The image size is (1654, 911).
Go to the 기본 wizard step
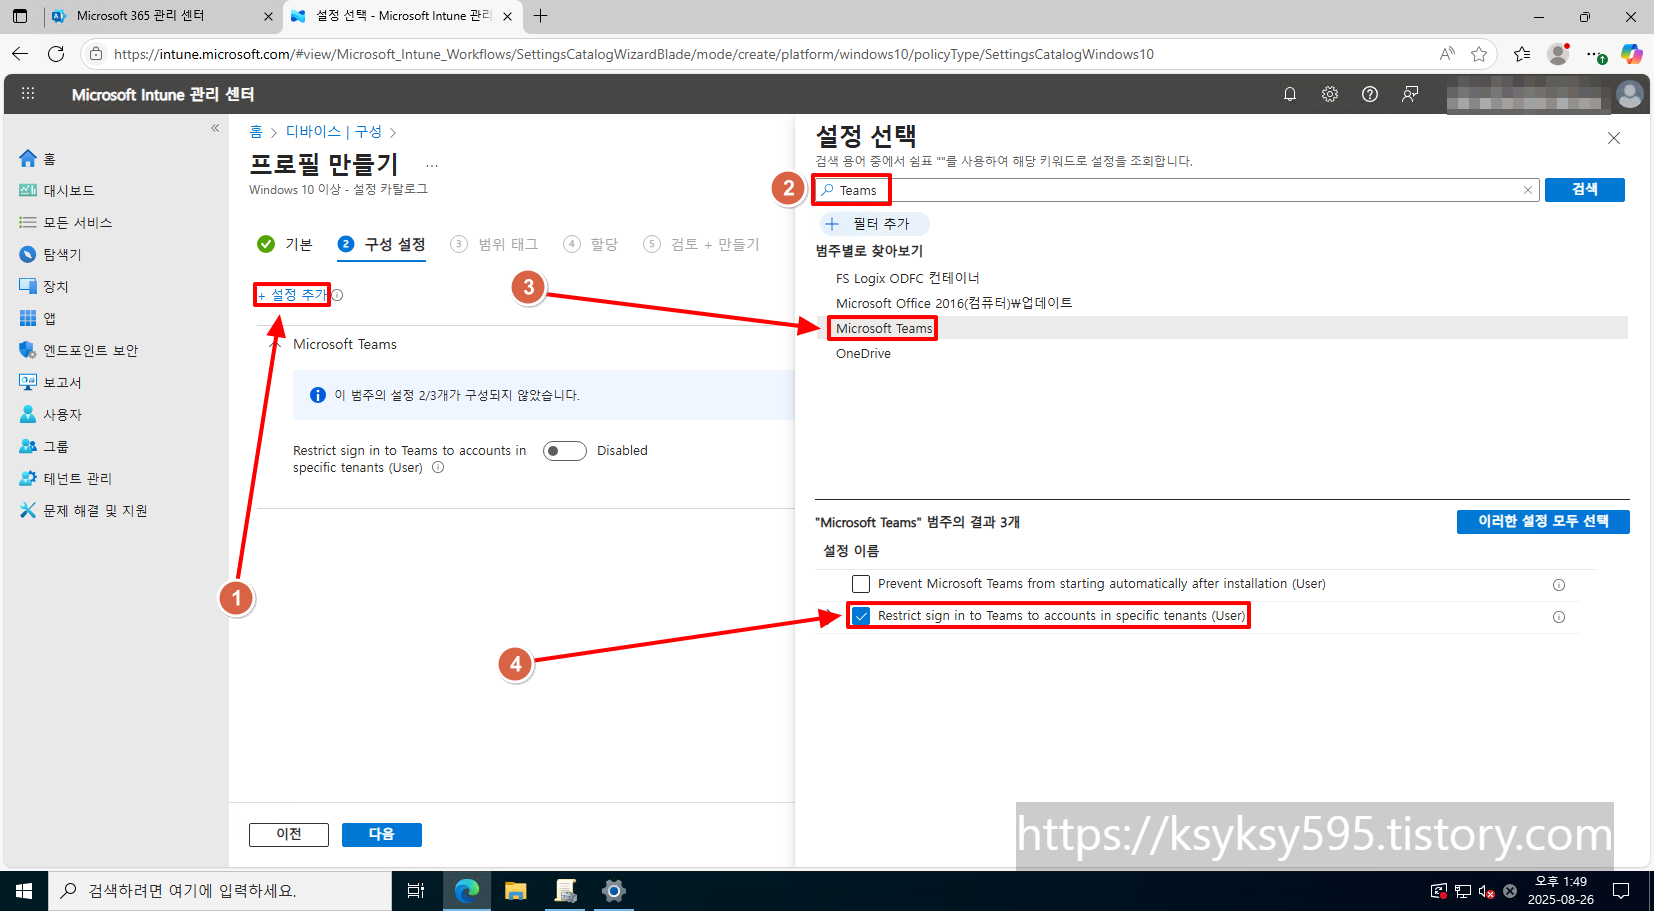click(x=285, y=244)
